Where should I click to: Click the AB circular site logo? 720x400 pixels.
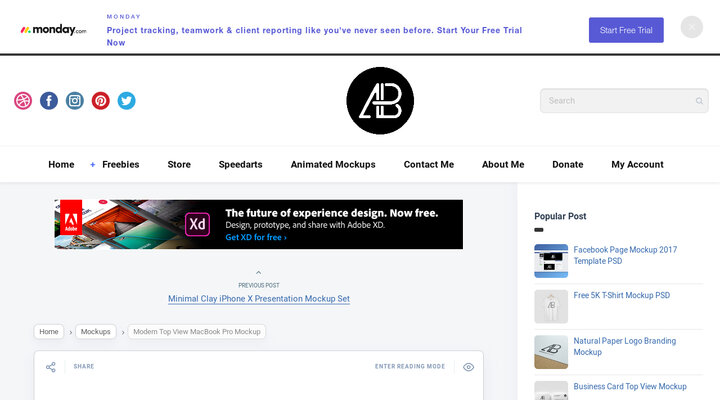(x=379, y=100)
